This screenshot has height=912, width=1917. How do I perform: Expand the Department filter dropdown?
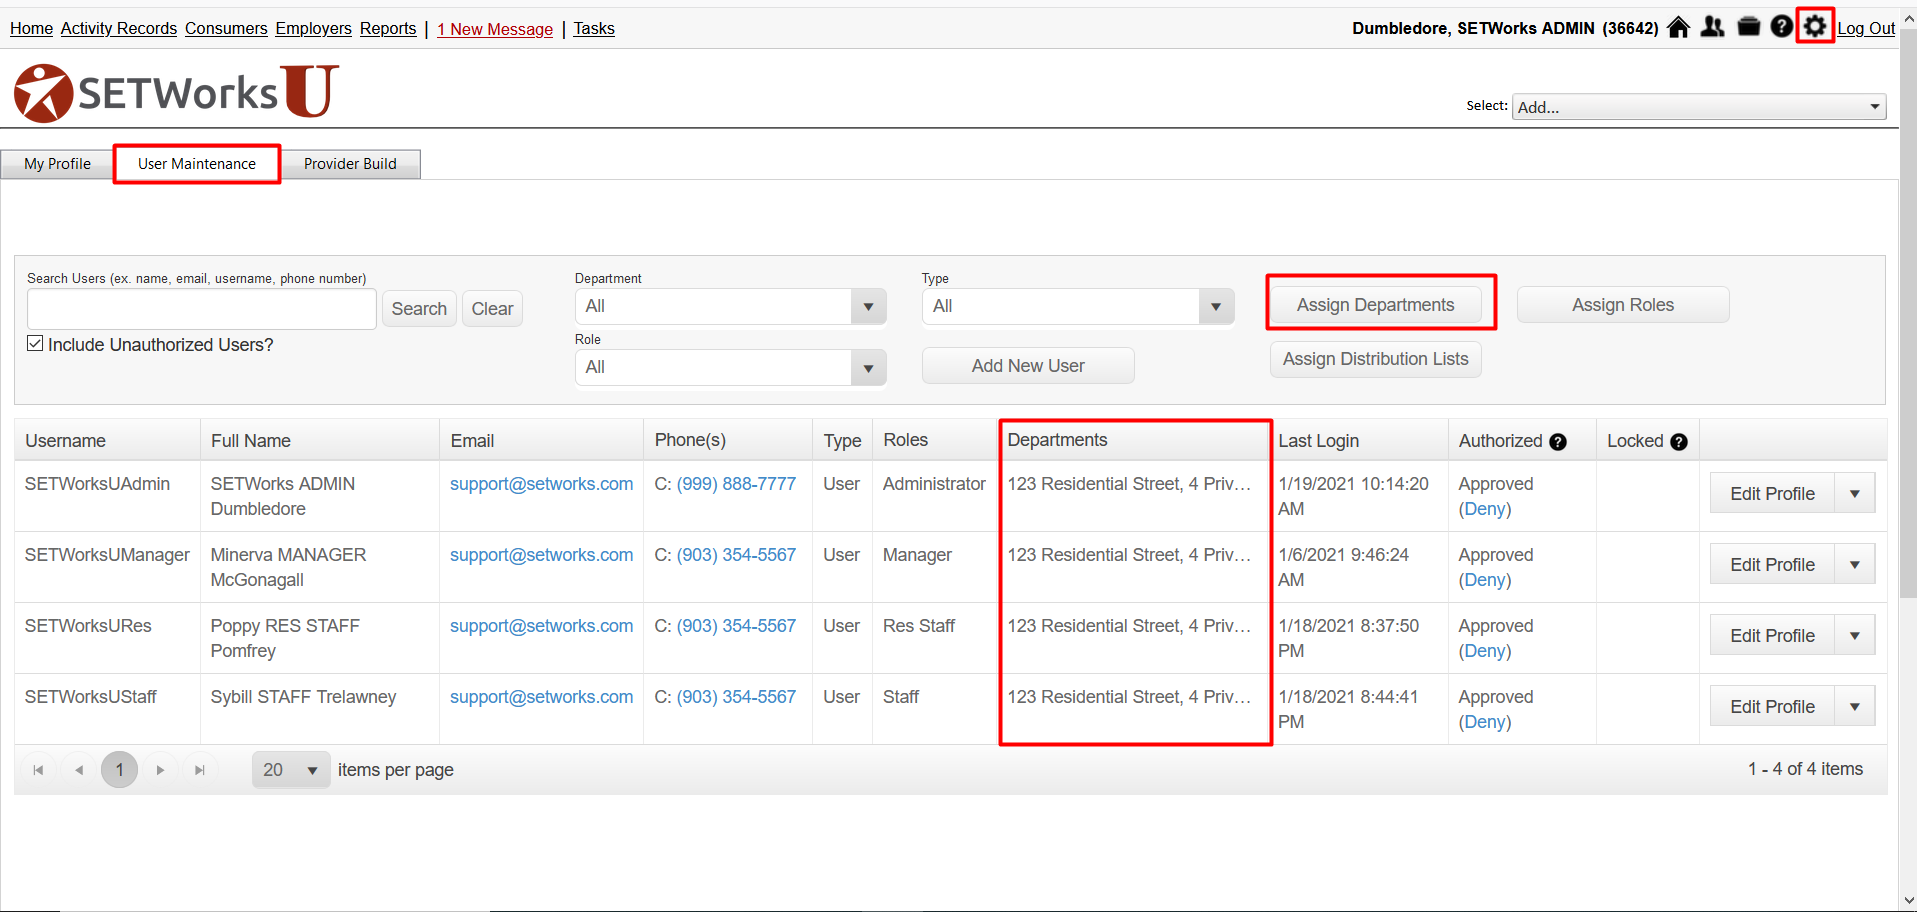pos(868,307)
